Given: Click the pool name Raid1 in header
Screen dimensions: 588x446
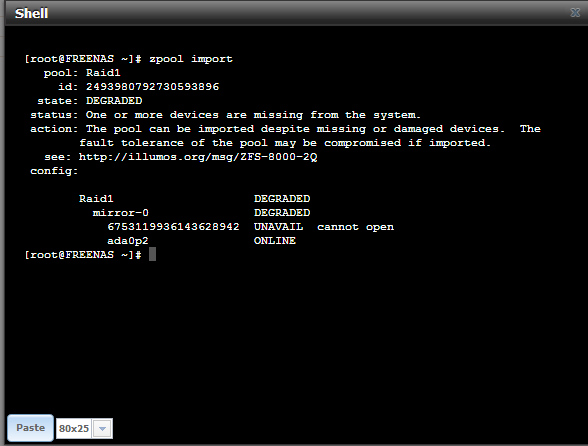Looking at the screenshot, I should pos(103,73).
